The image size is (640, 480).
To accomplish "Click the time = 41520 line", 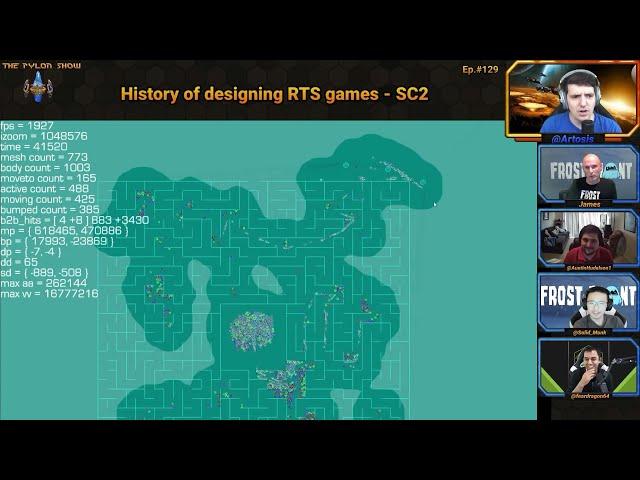I will coord(34,147).
